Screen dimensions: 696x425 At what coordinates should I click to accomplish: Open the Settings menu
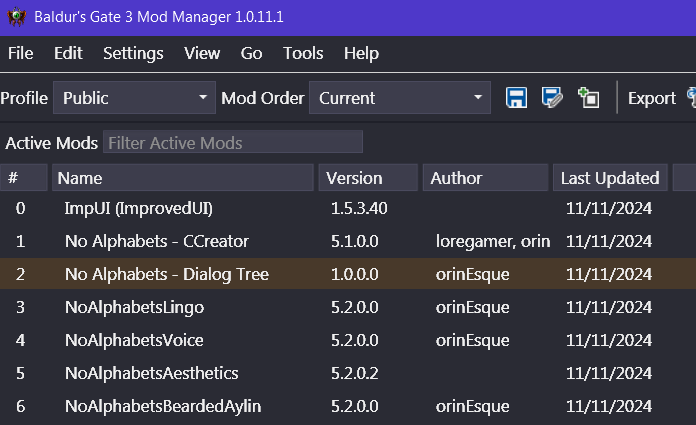(133, 54)
